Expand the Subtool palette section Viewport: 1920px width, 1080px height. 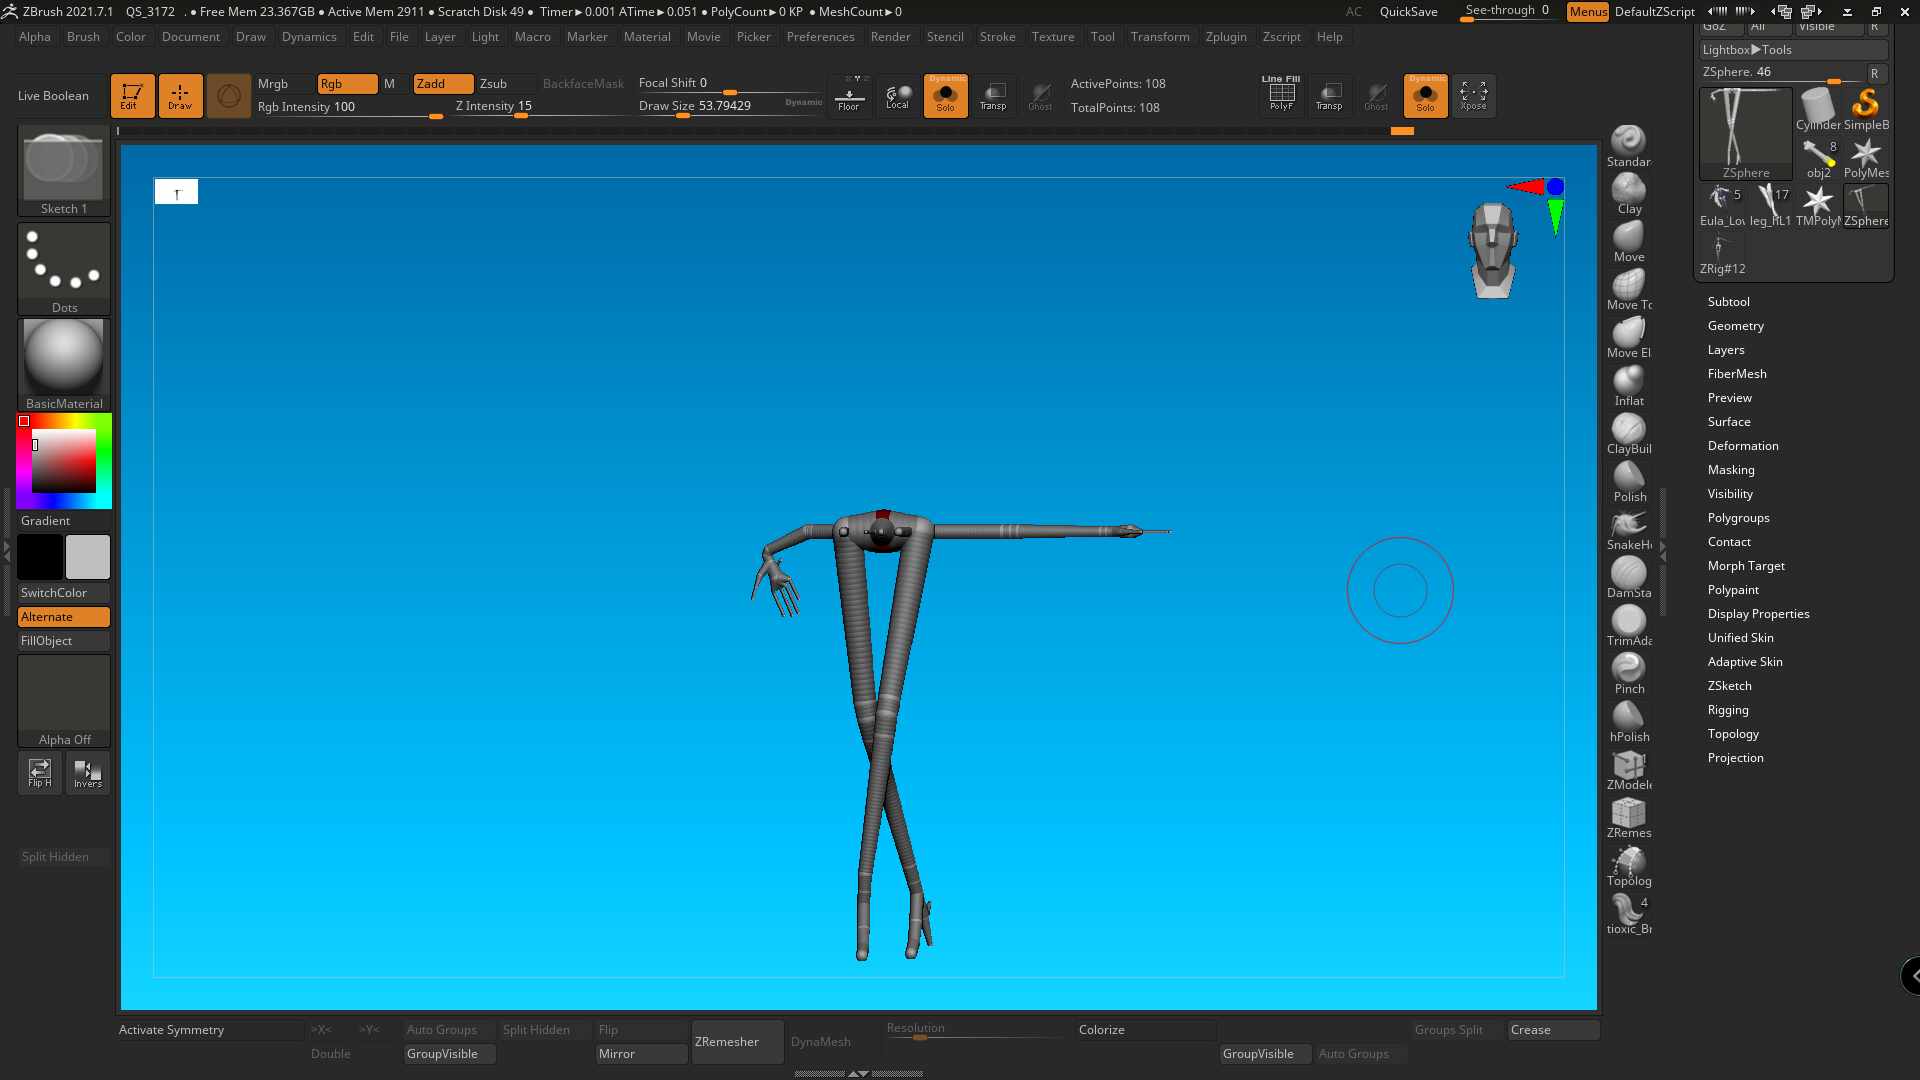pyautogui.click(x=1728, y=302)
